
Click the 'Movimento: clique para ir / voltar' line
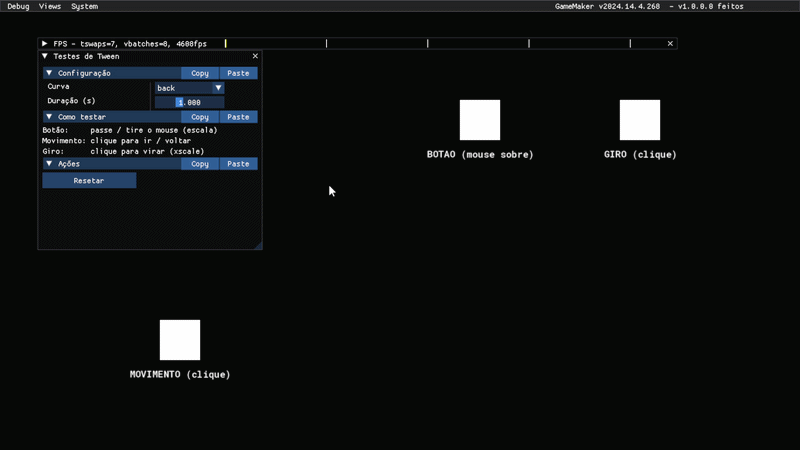(116, 141)
